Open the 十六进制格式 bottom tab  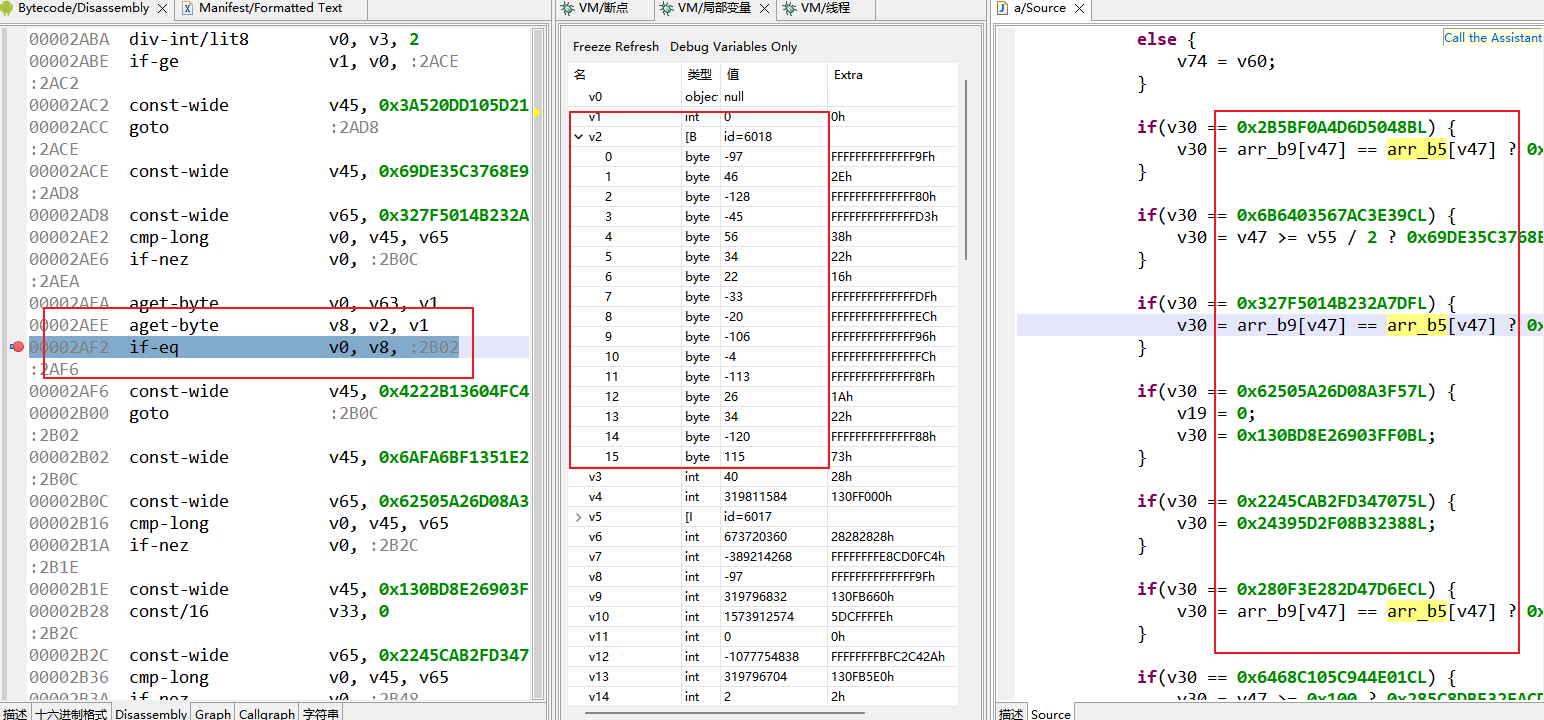pos(71,713)
